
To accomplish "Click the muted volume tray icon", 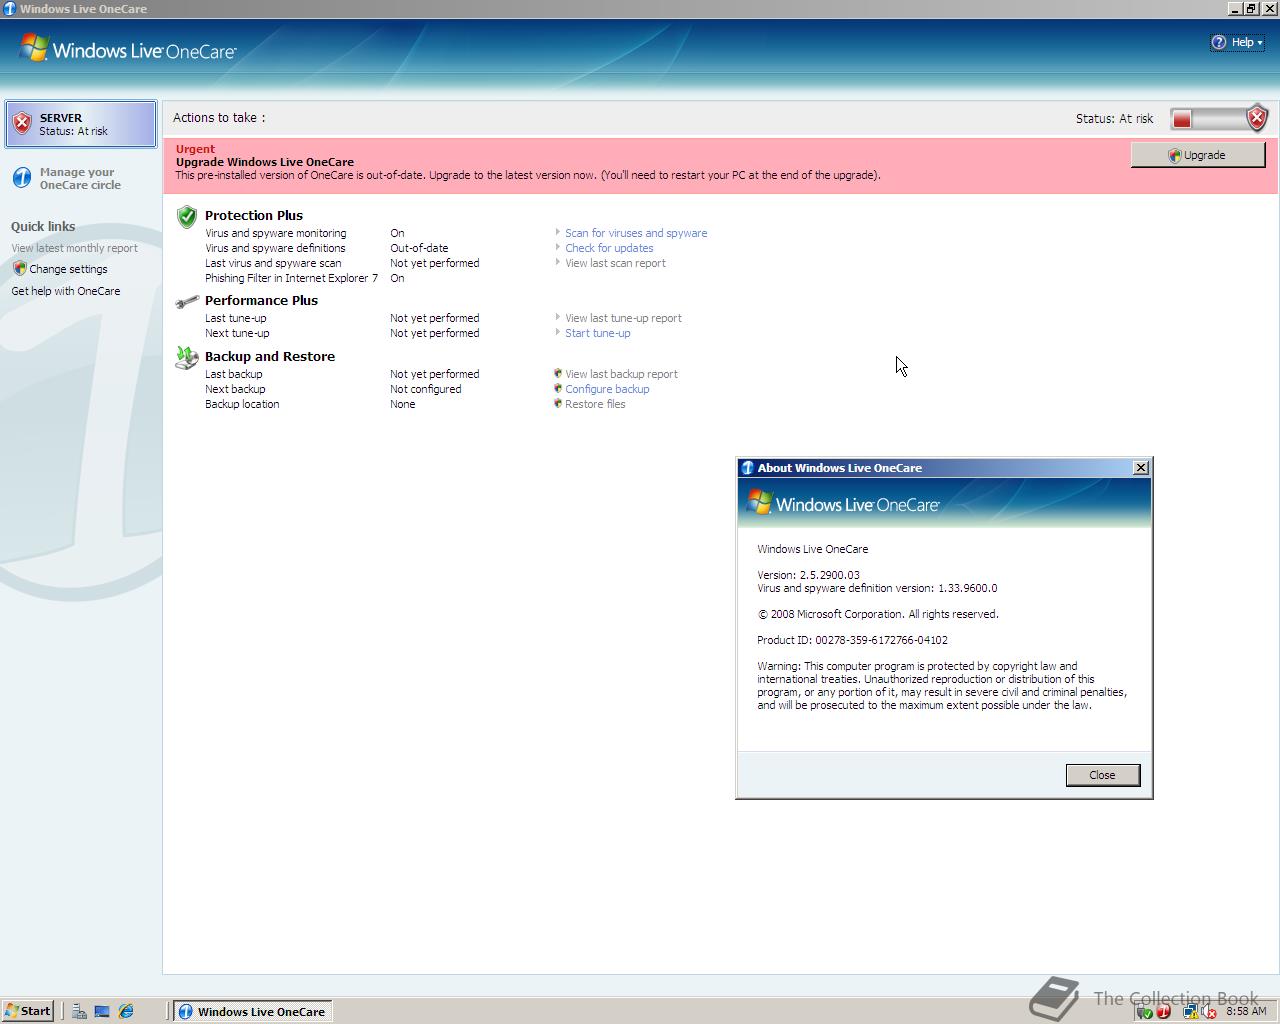I will pyautogui.click(x=1209, y=1012).
